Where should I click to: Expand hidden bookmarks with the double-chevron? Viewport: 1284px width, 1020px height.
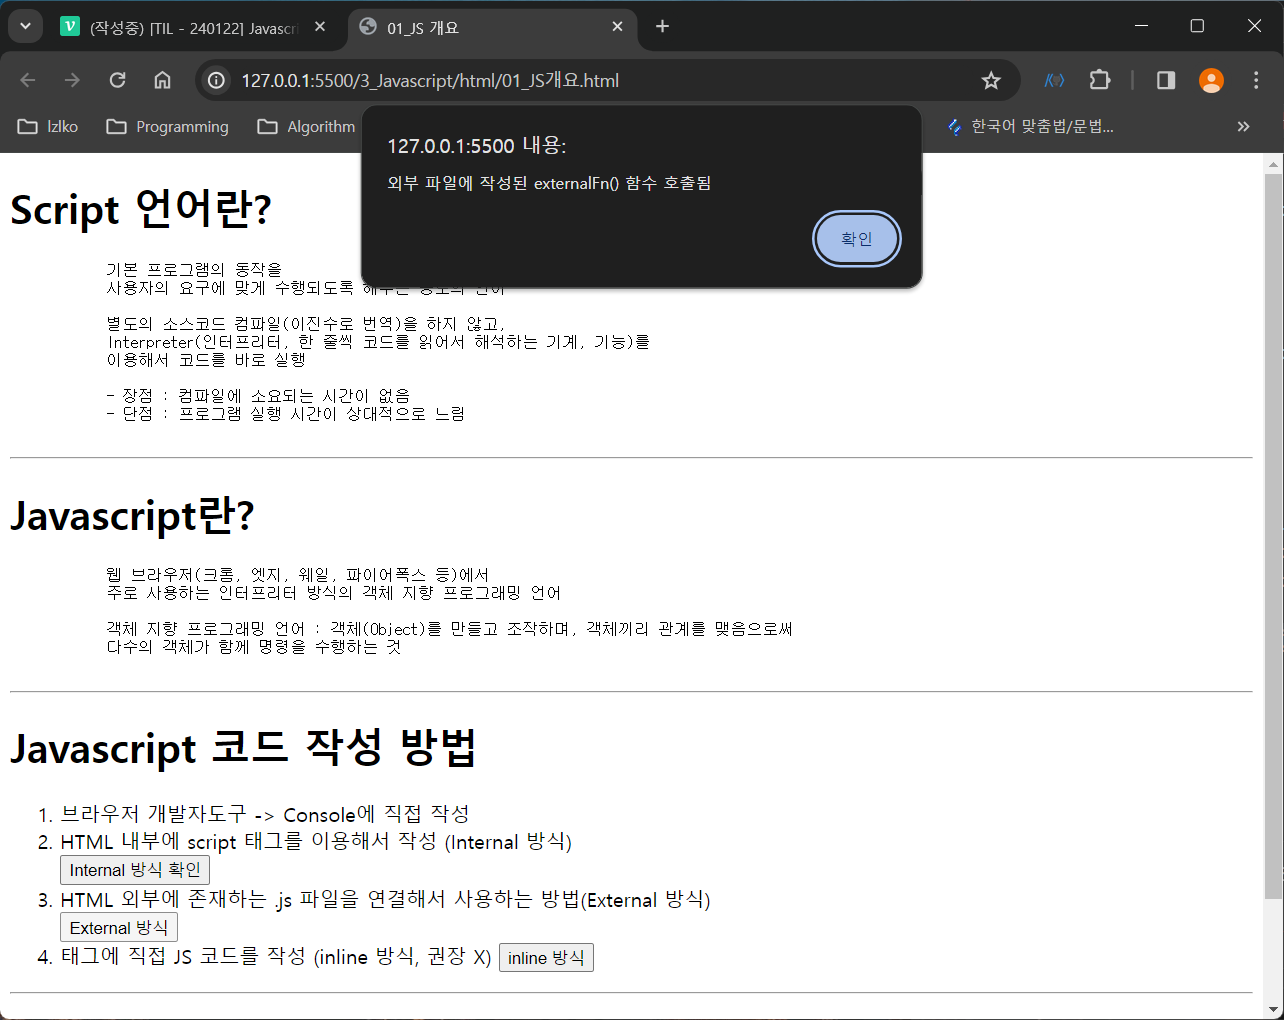(1243, 126)
